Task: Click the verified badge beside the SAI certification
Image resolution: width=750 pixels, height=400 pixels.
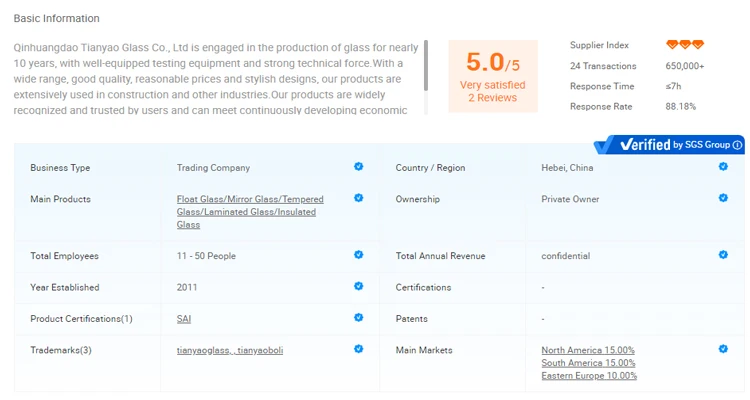Action: (358, 318)
